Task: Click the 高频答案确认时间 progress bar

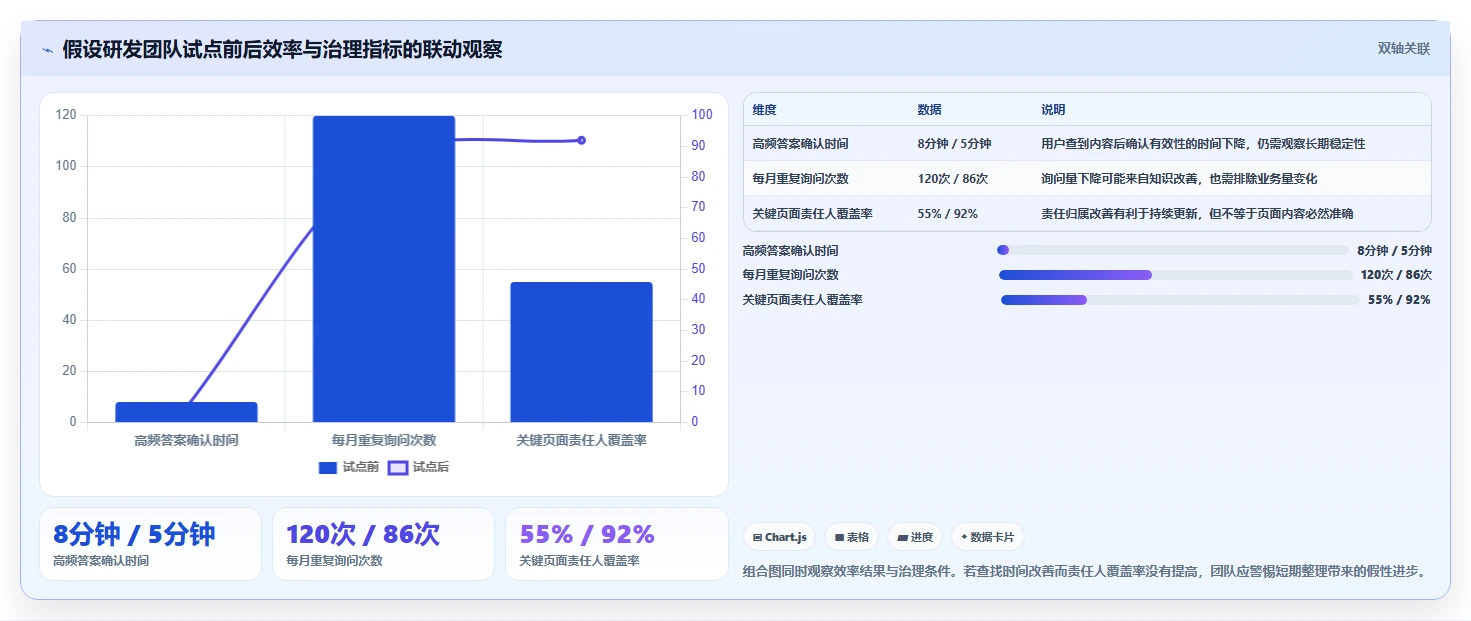Action: [1173, 250]
